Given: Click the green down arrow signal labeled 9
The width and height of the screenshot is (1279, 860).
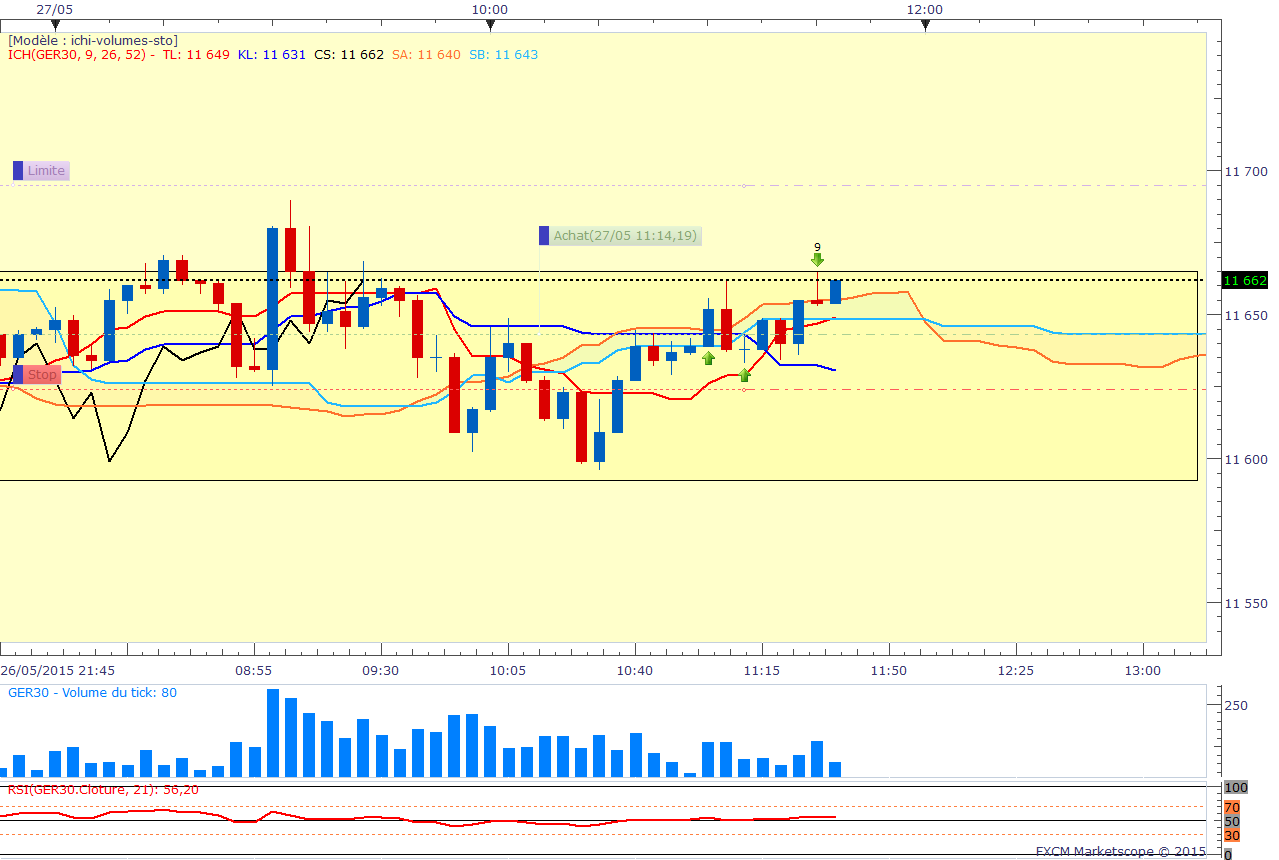Looking at the screenshot, I should coord(817,260).
